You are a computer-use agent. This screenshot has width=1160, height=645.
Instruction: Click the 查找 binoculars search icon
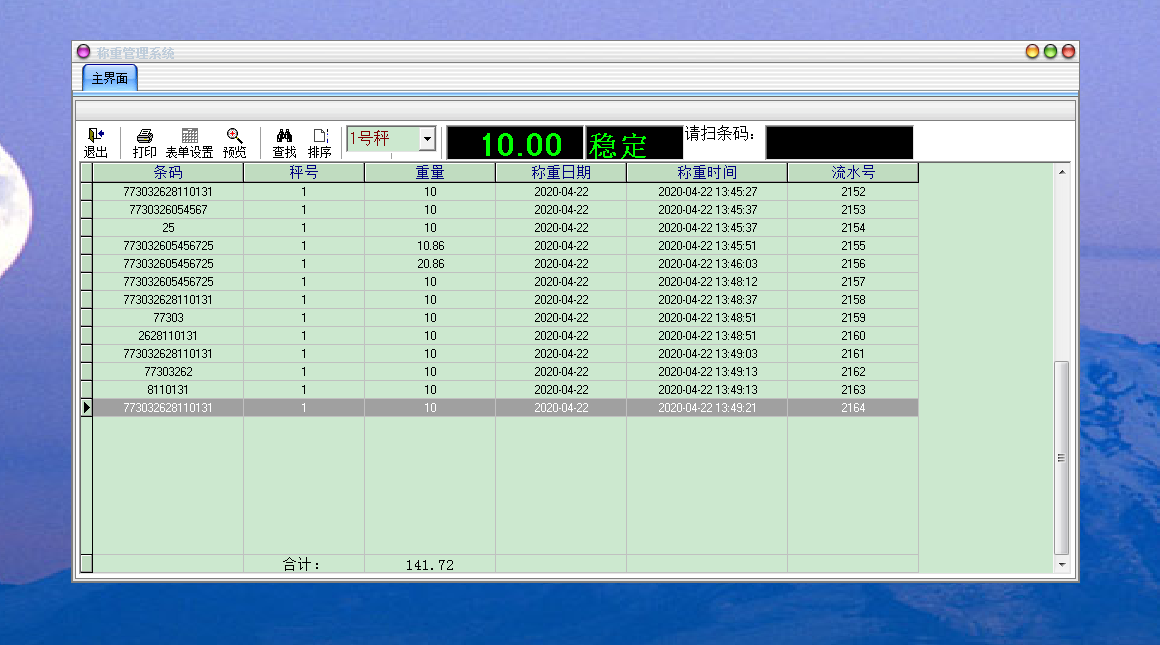[284, 143]
